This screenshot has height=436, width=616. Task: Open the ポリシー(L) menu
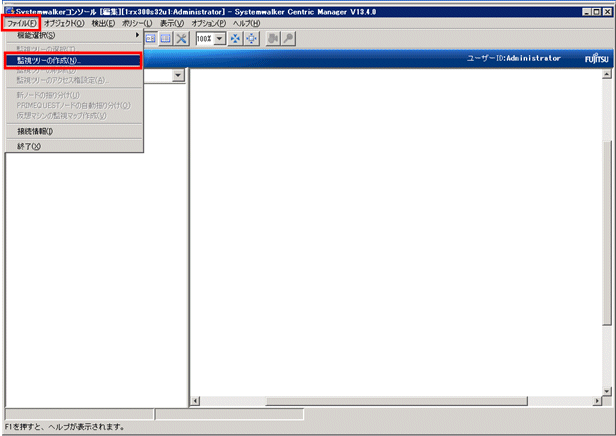click(137, 24)
